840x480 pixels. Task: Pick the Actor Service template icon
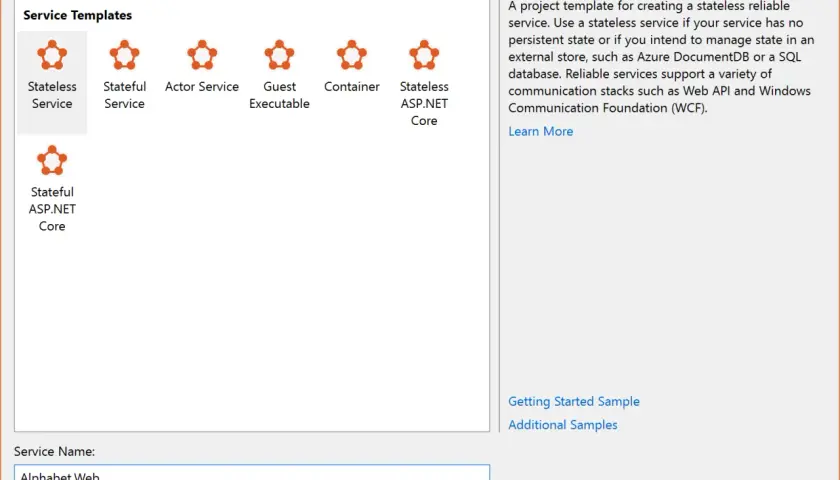click(x=202, y=55)
